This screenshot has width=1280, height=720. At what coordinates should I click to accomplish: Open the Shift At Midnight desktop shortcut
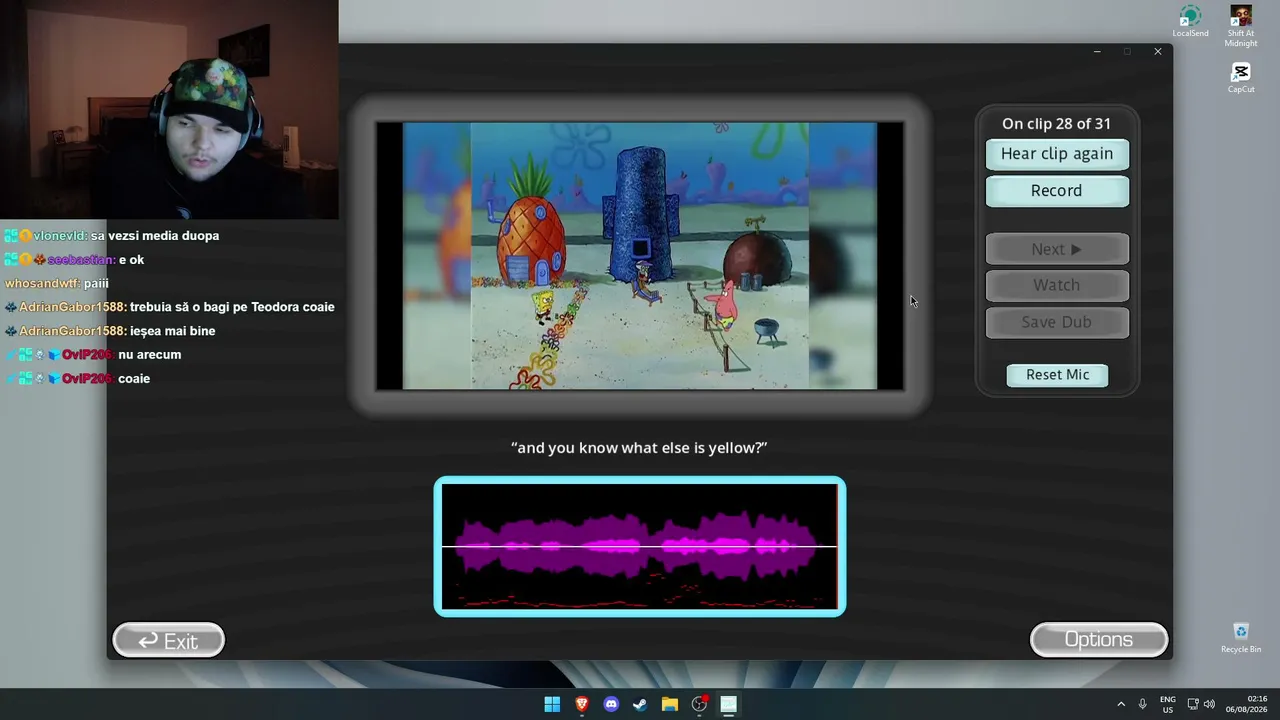point(1241,26)
